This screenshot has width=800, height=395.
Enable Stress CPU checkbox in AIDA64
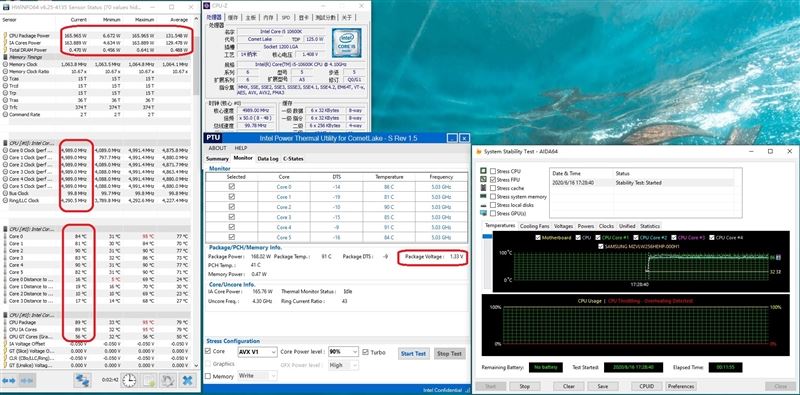click(x=493, y=171)
